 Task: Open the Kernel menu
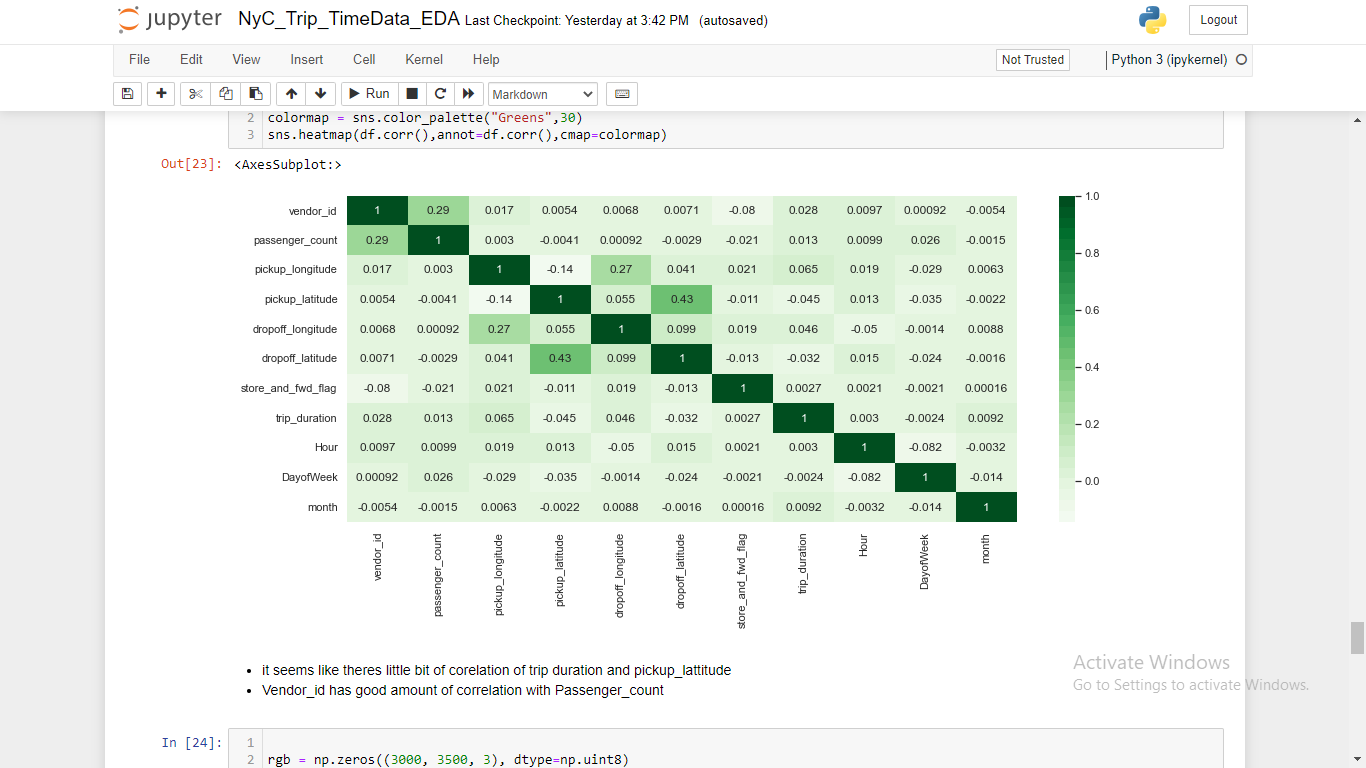click(423, 59)
